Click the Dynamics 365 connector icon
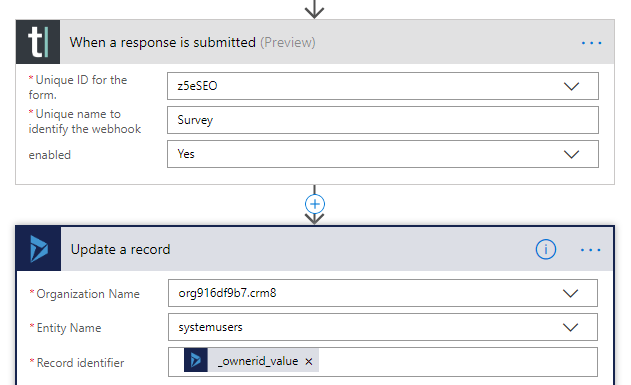The image size is (631, 385). (39, 249)
